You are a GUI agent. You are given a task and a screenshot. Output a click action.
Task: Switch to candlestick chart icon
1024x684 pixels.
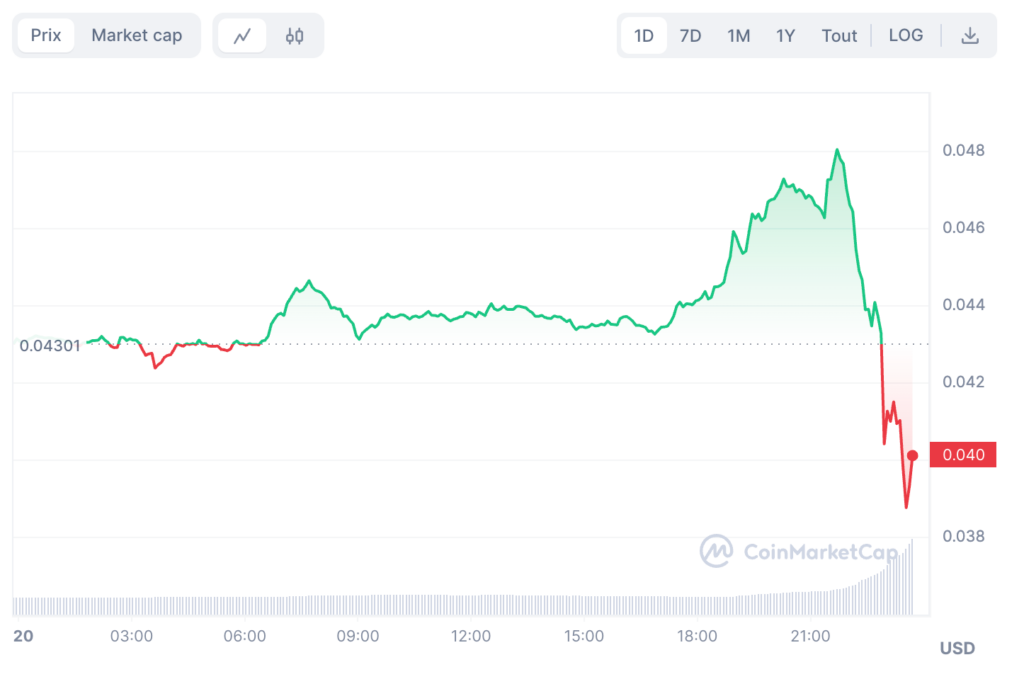click(294, 36)
